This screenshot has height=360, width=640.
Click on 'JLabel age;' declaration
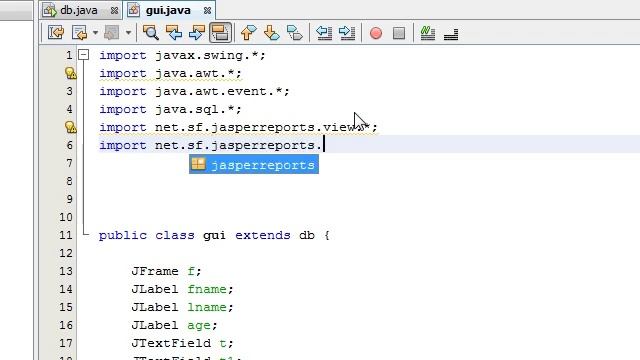click(174, 325)
